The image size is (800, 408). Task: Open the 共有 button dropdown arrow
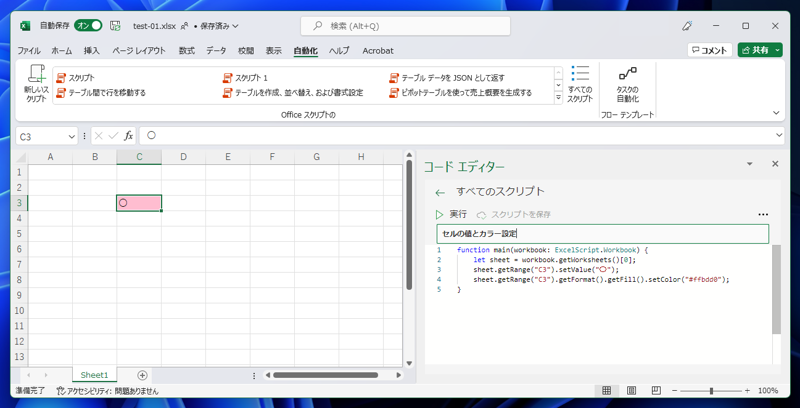click(777, 50)
